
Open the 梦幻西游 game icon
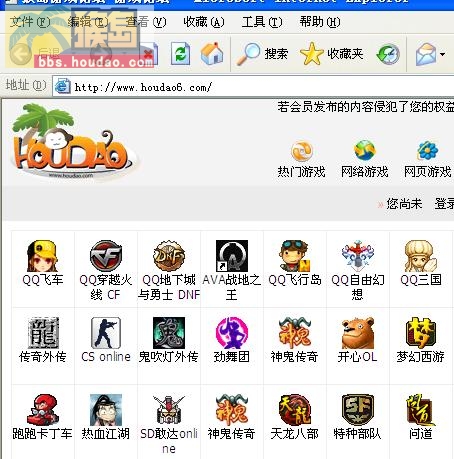(x=421, y=333)
